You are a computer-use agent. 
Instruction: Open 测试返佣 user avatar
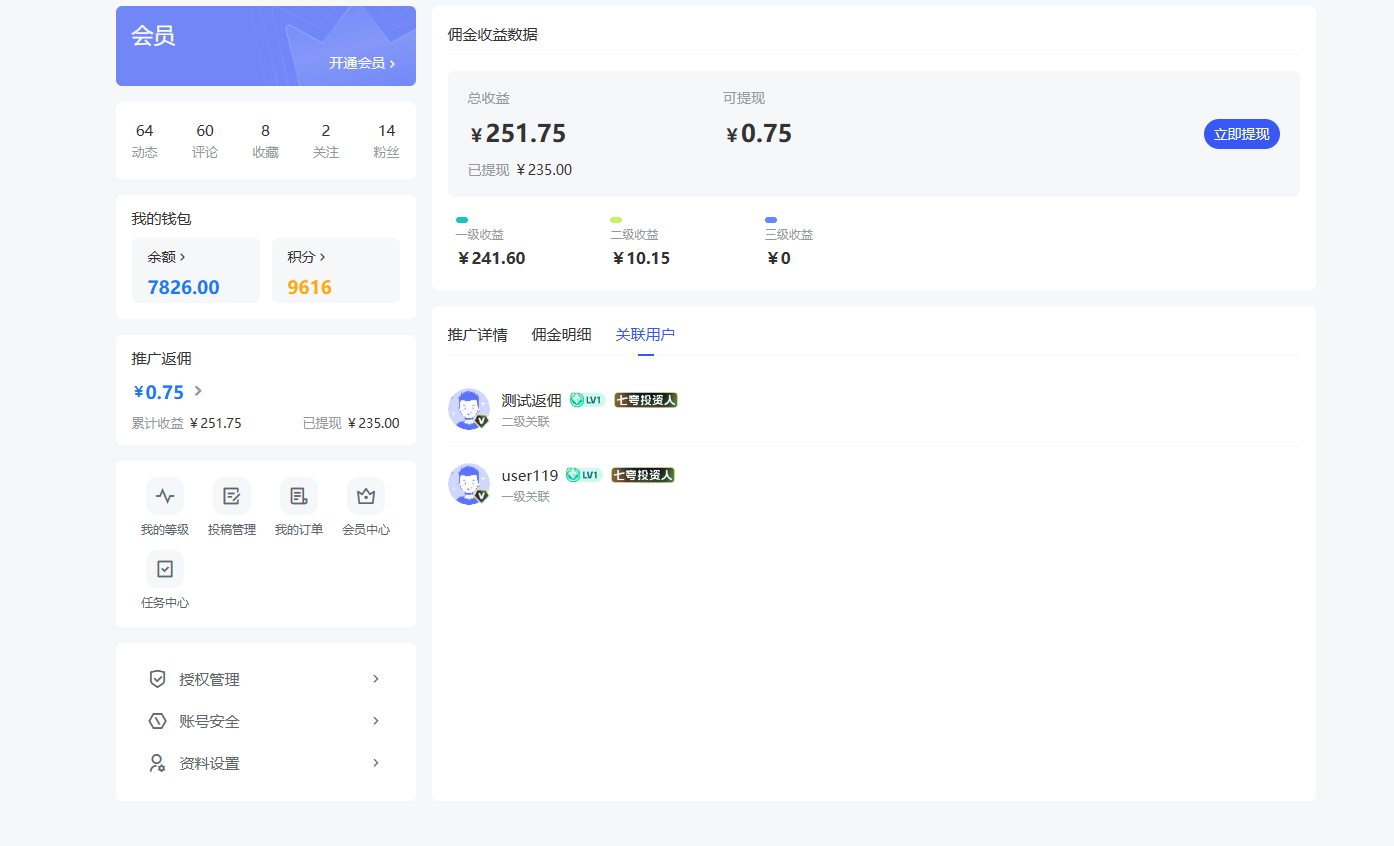pos(468,409)
